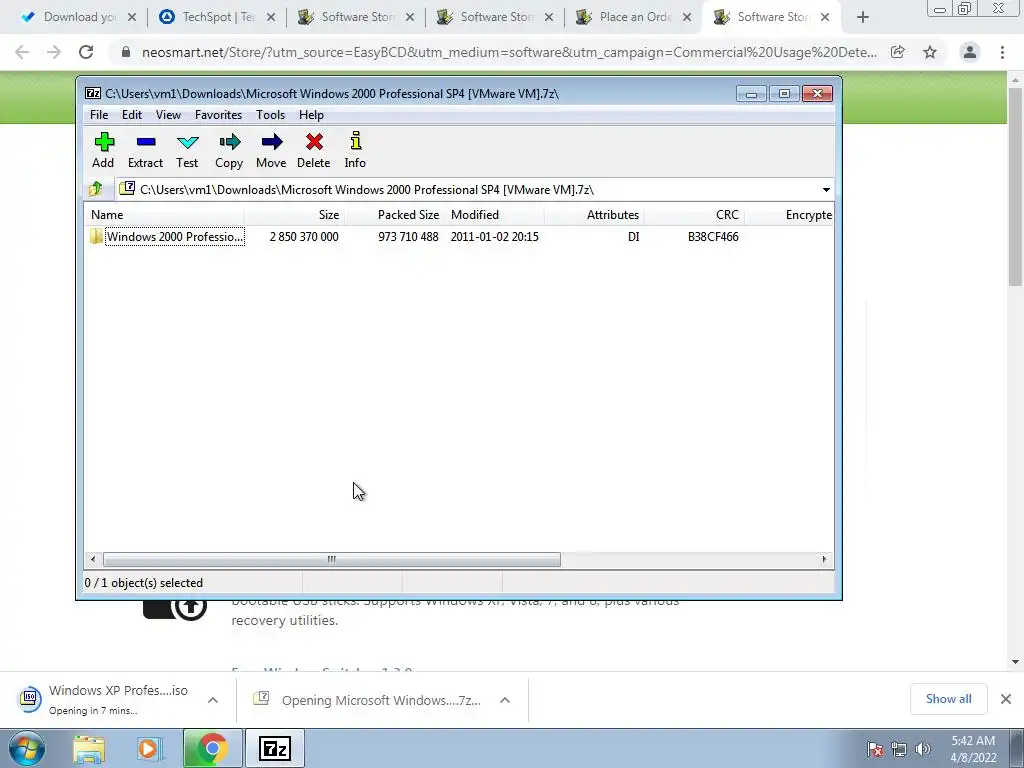Open the Windows Start orb
This screenshot has width=1024, height=768.
[27, 748]
